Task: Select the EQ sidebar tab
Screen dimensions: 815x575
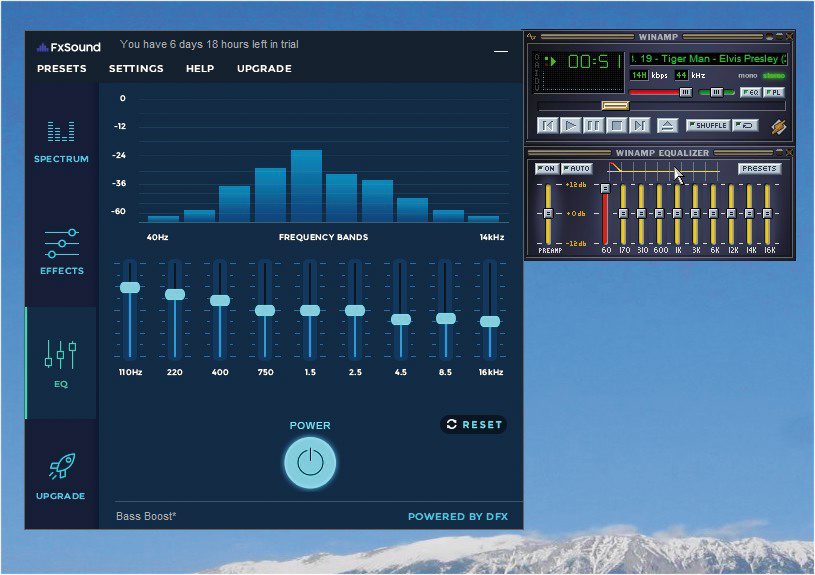Action: 61,364
